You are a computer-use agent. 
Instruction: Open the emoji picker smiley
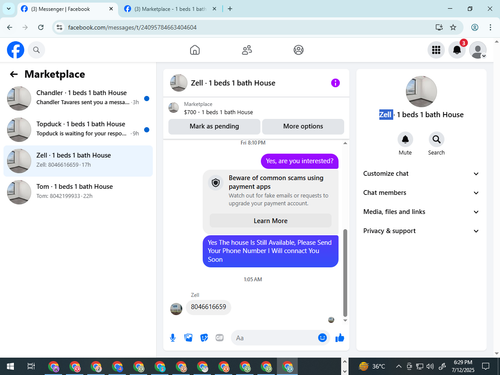[322, 338]
